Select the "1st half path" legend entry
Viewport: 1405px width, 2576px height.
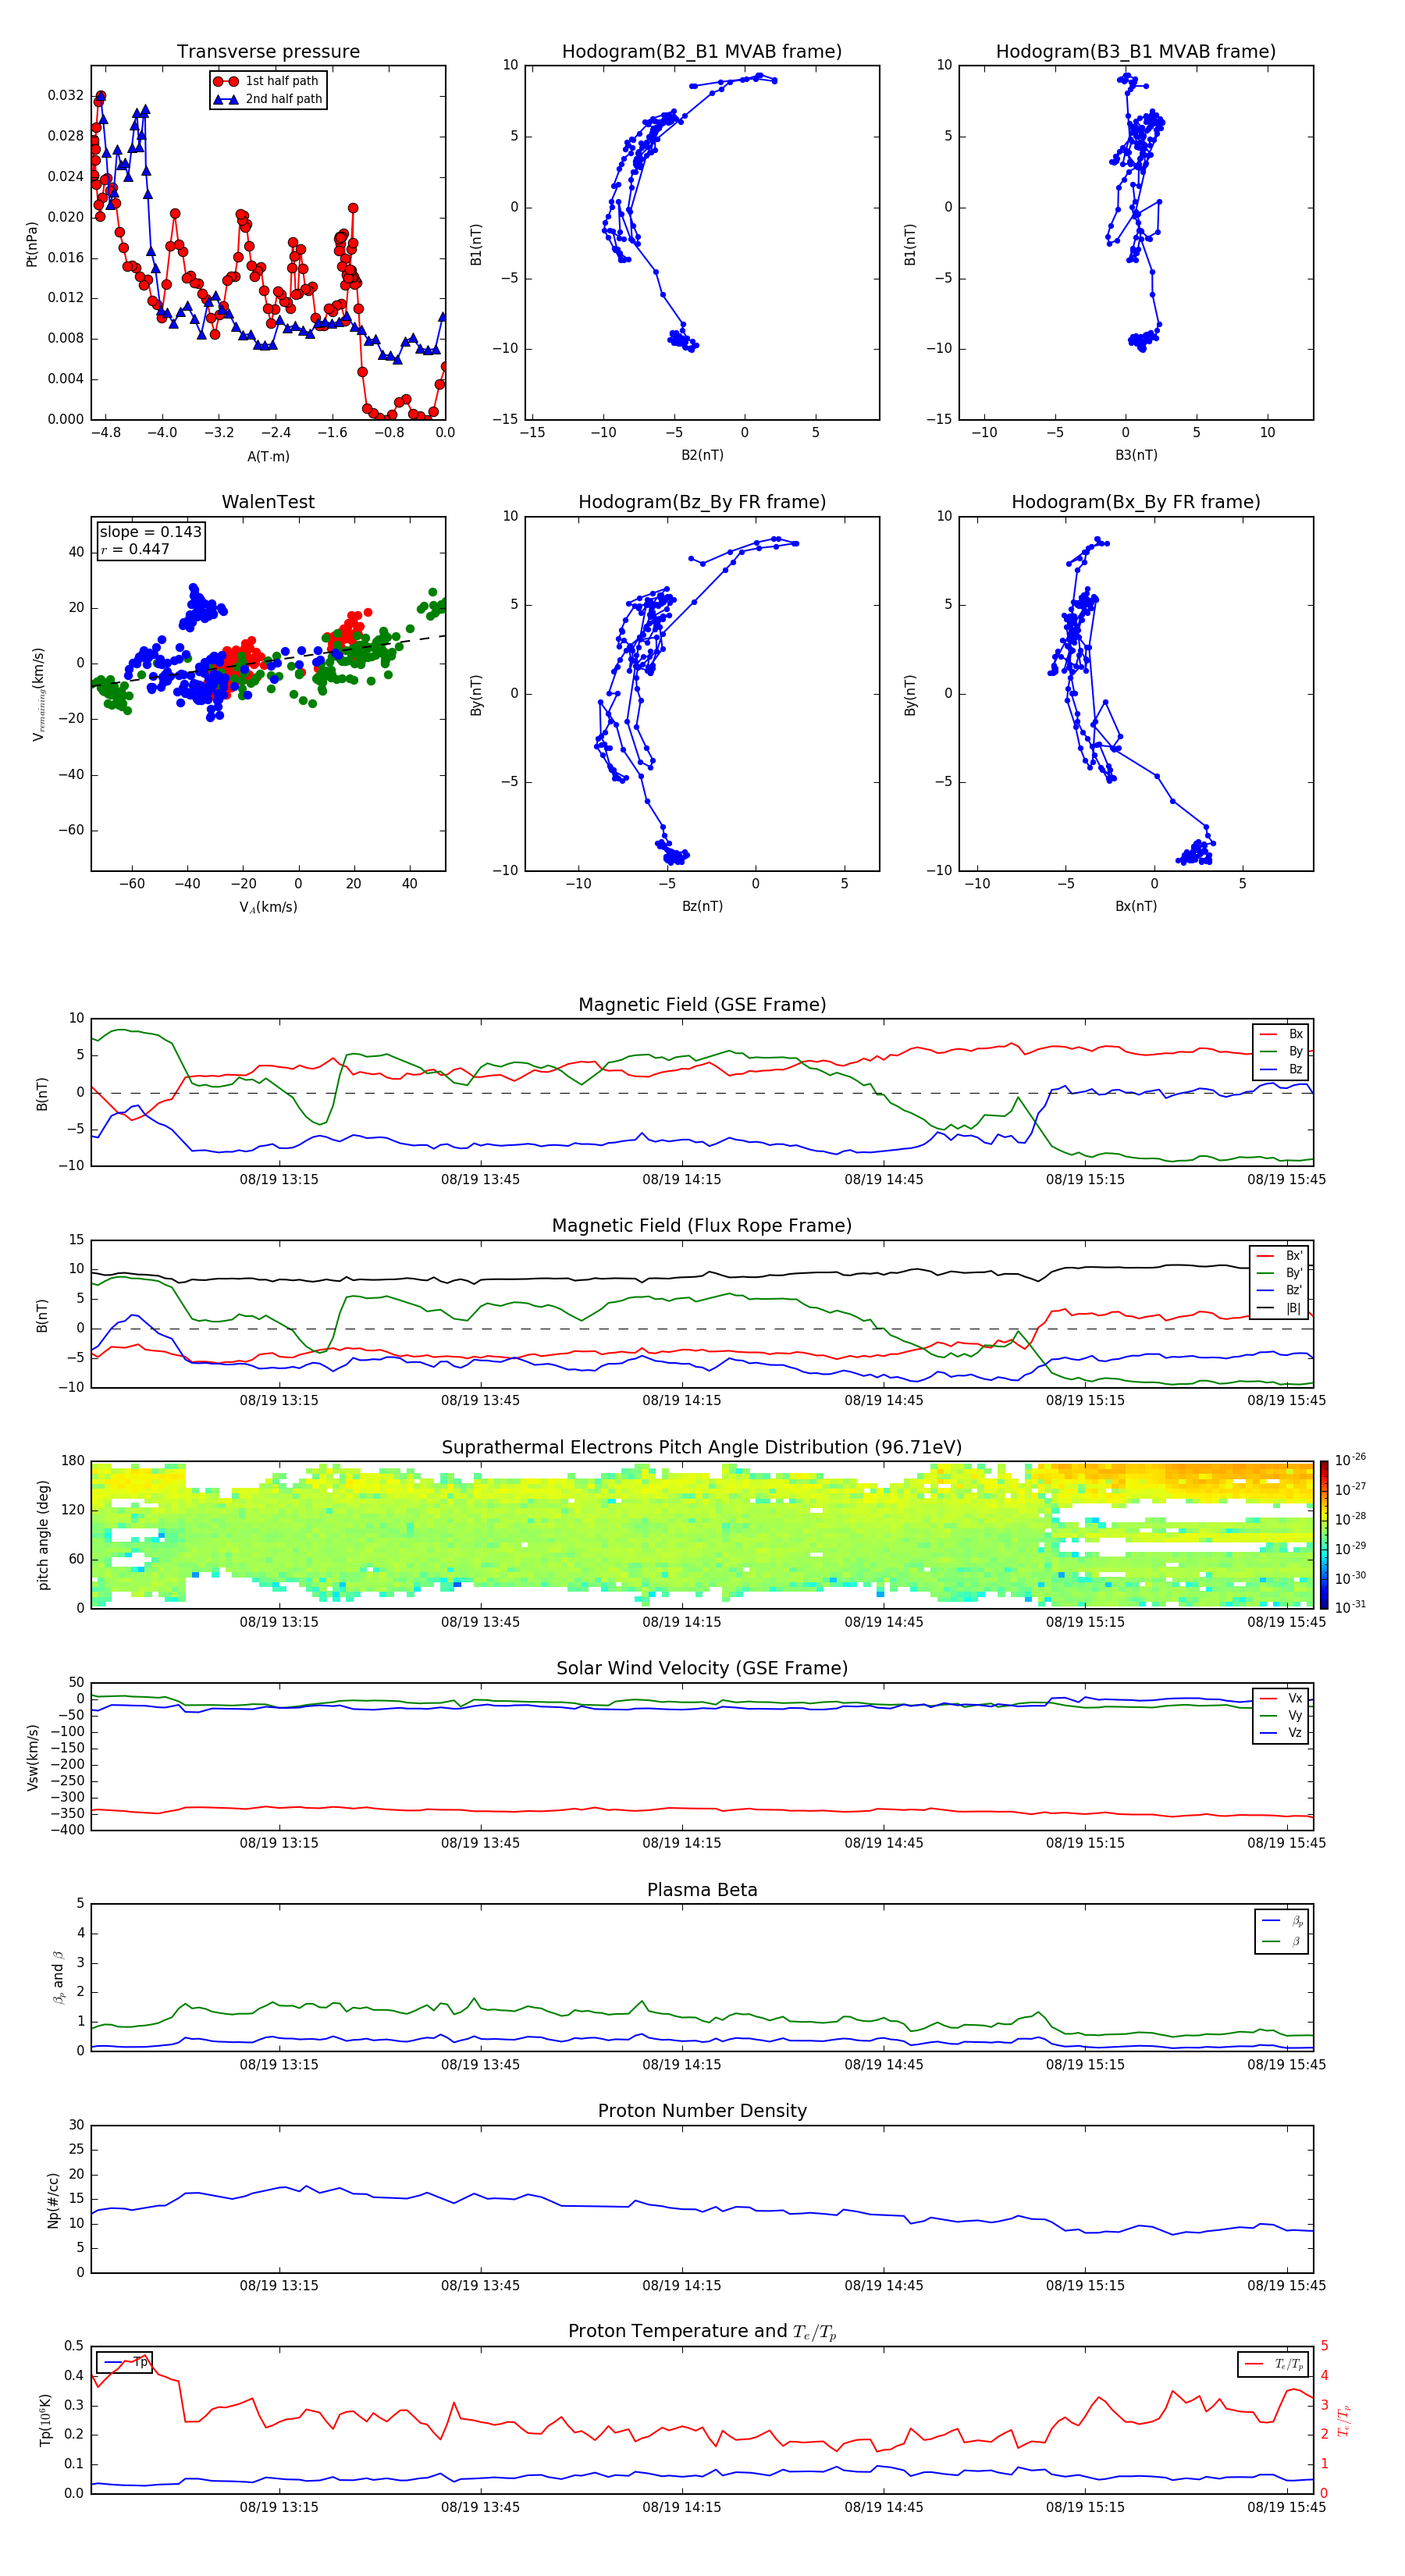click(266, 81)
